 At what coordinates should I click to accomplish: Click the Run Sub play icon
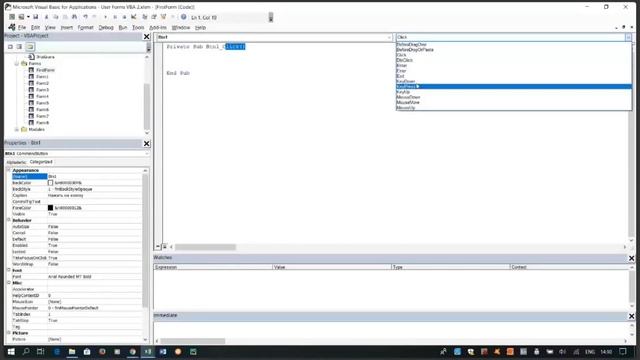(x=105, y=17)
